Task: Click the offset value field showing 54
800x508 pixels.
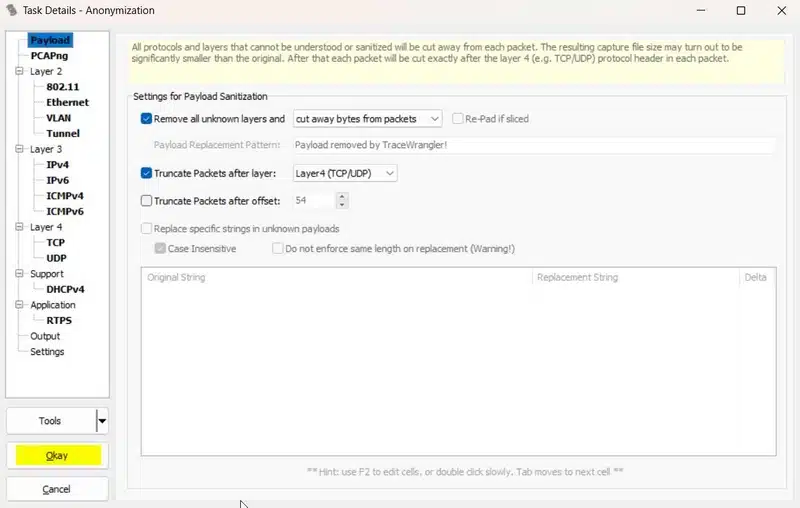Action: (314, 200)
